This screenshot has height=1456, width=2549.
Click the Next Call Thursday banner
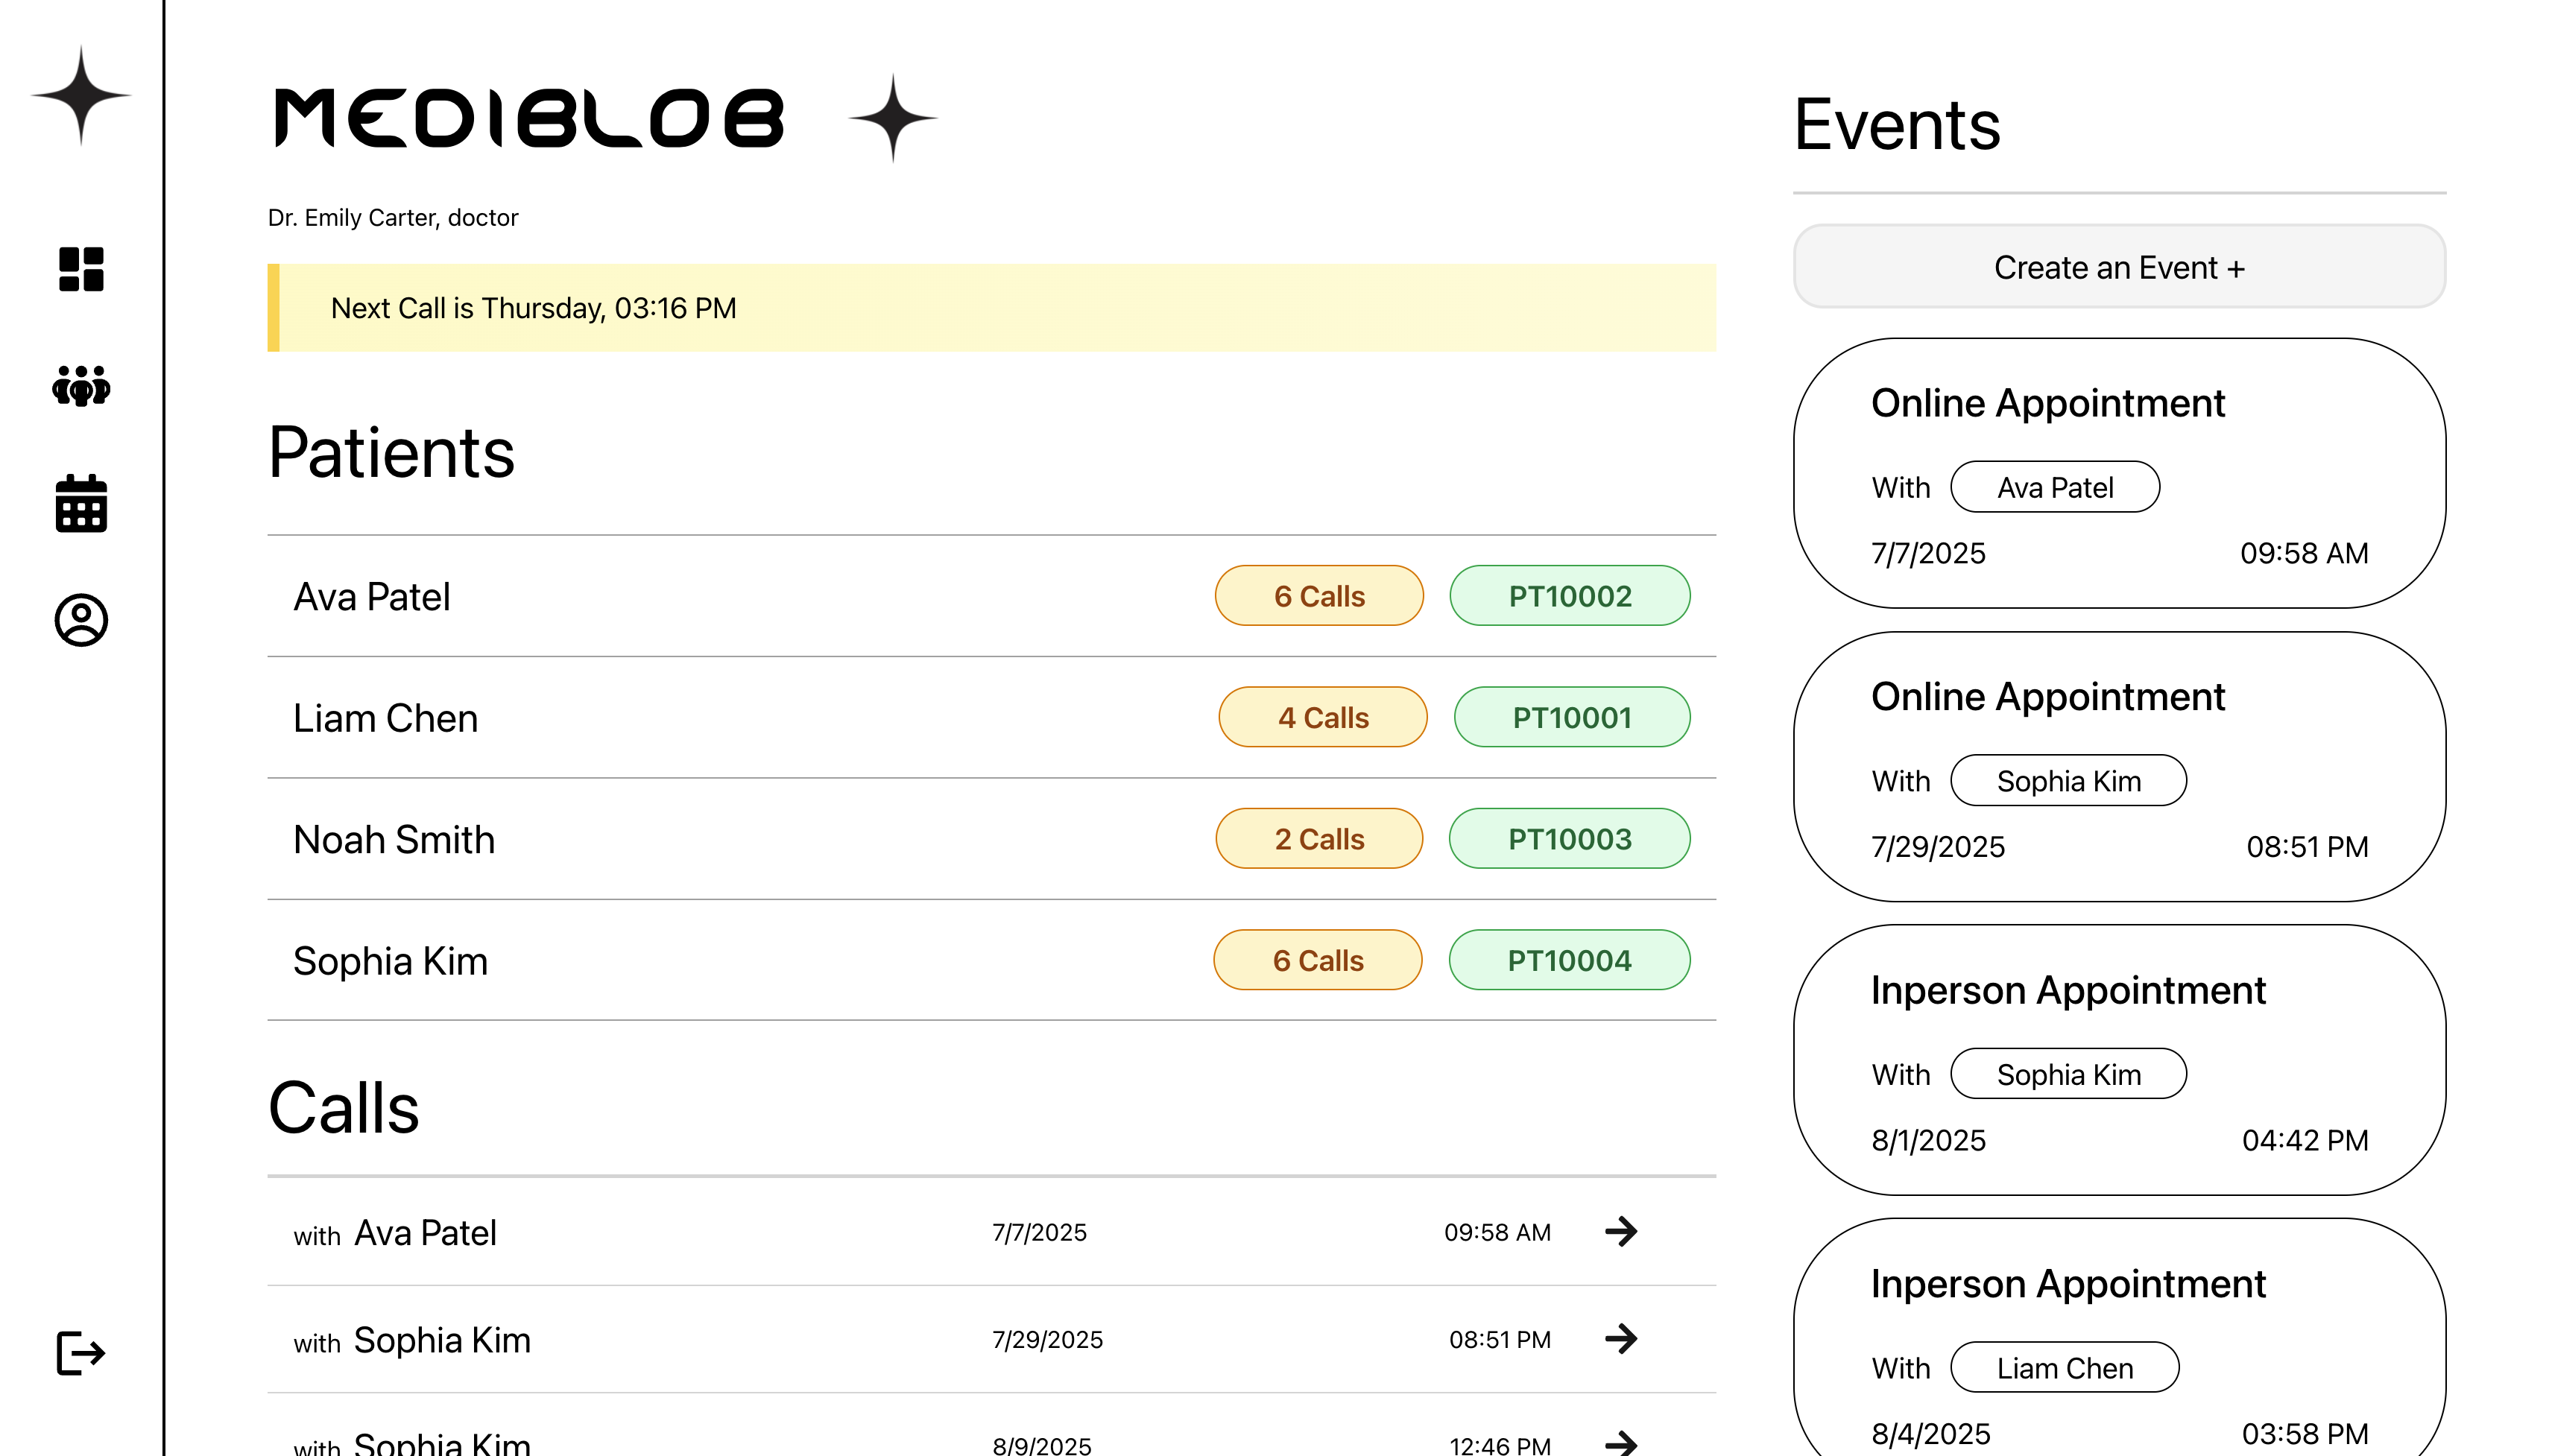pyautogui.click(x=990, y=308)
